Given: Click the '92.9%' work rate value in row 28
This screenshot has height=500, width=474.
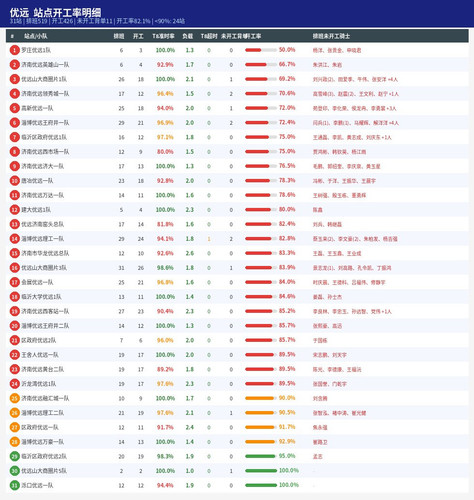Looking at the screenshot, I should (287, 442).
